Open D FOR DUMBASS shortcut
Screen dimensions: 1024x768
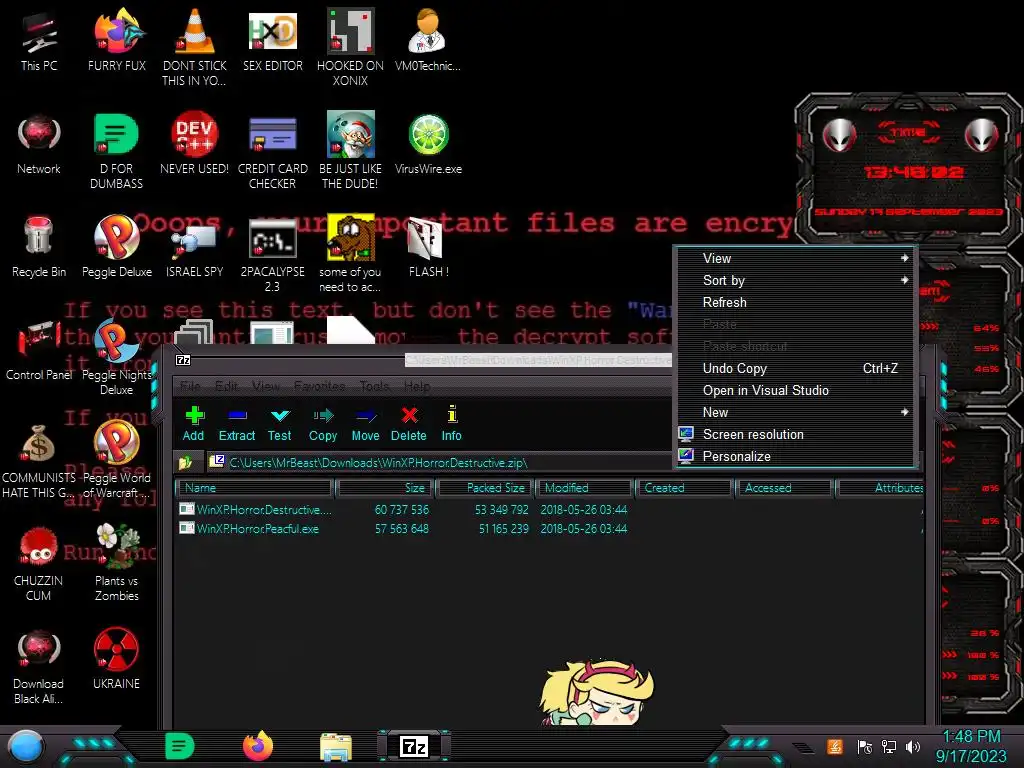(x=117, y=150)
